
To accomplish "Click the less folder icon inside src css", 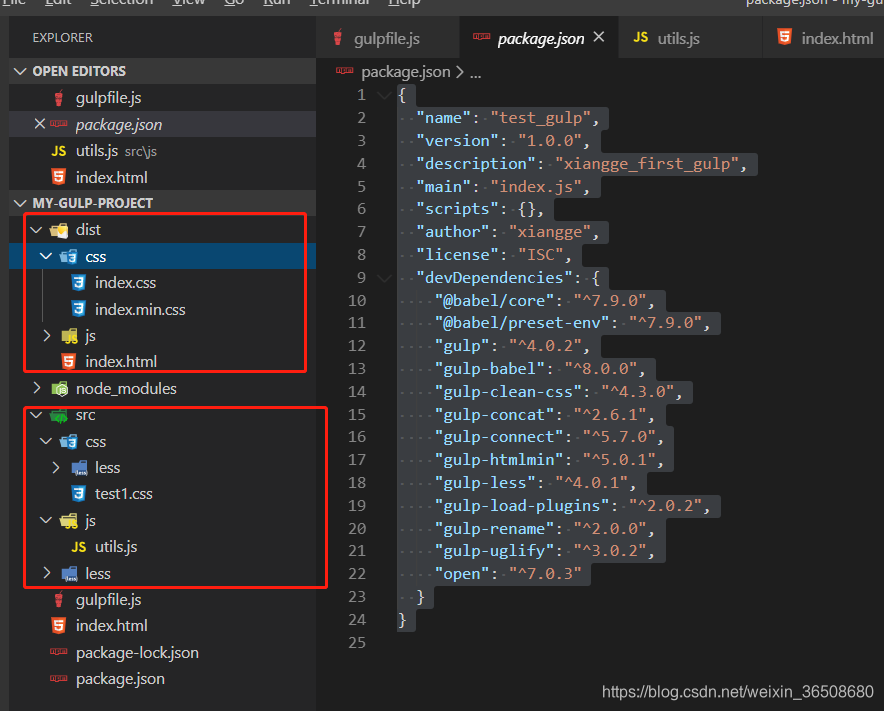I will coord(79,468).
